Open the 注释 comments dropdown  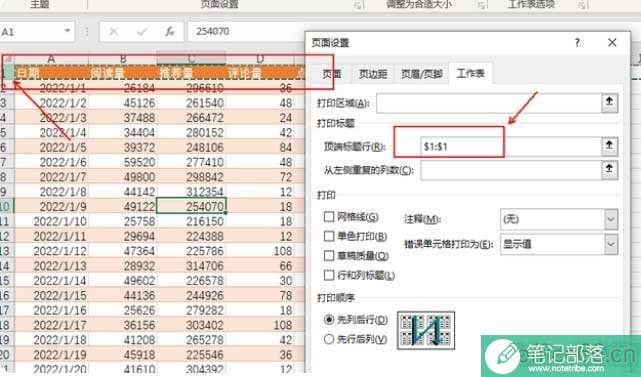pos(611,220)
